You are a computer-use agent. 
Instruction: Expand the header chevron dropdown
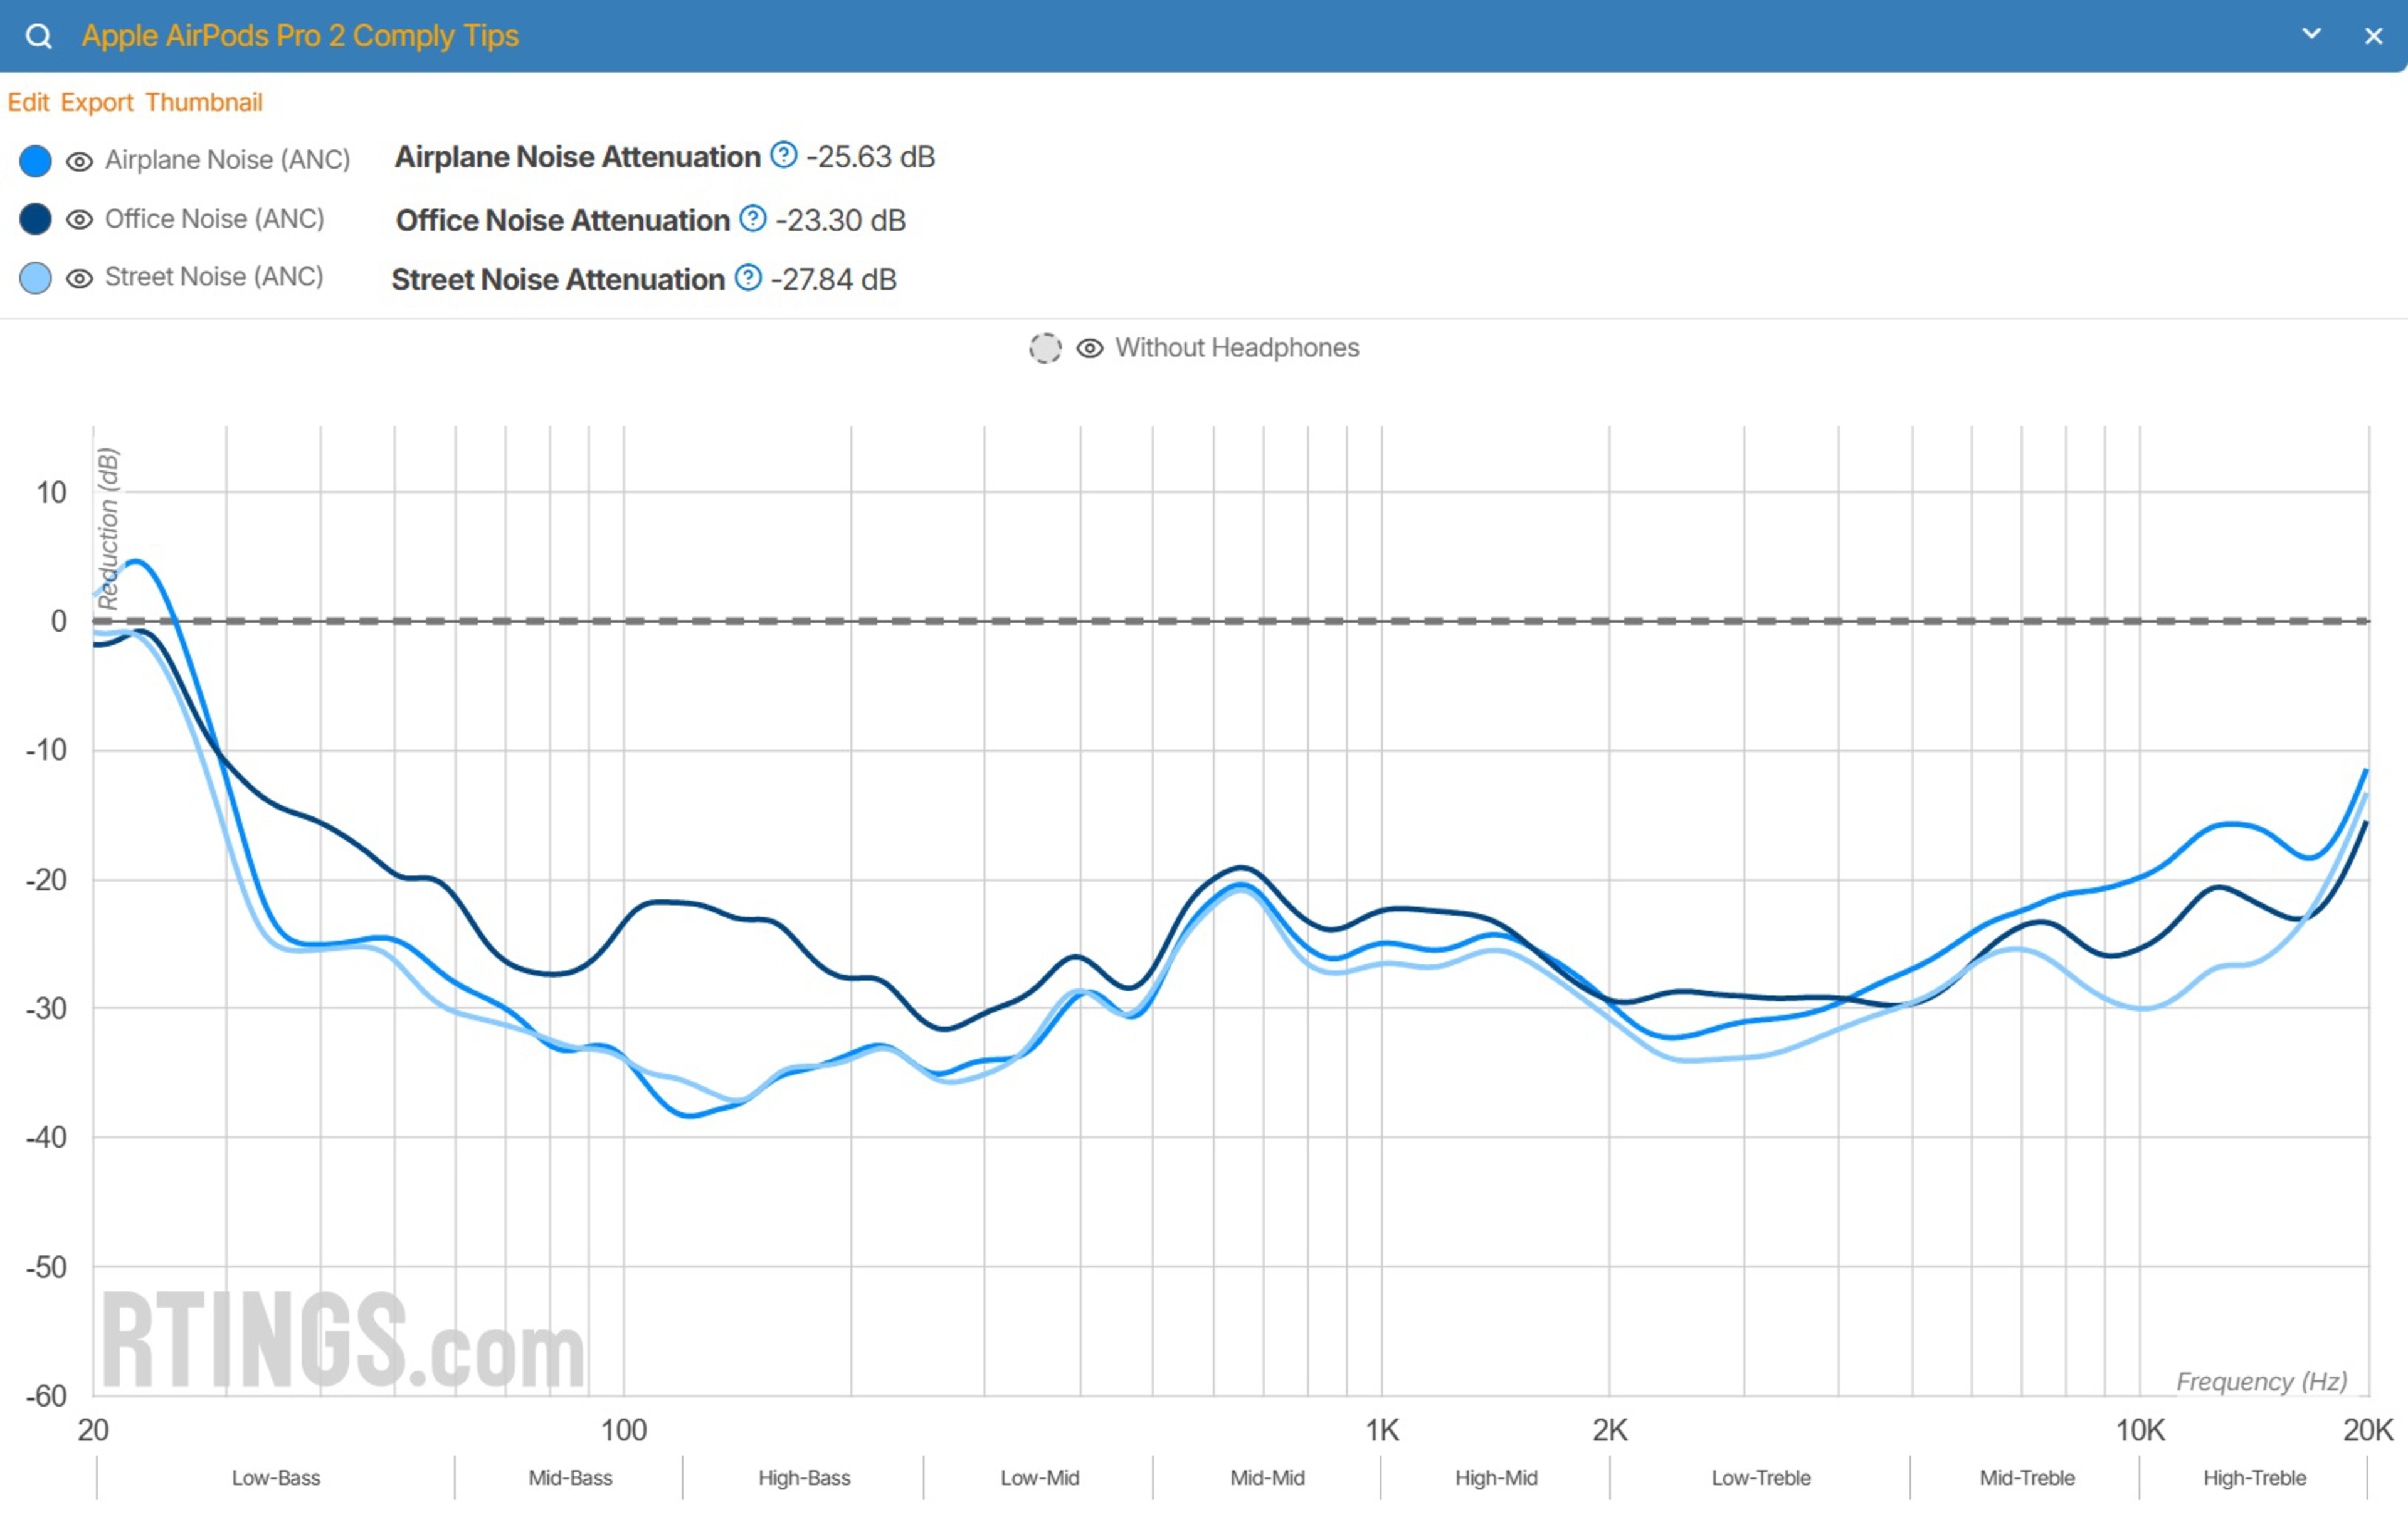click(x=2311, y=34)
